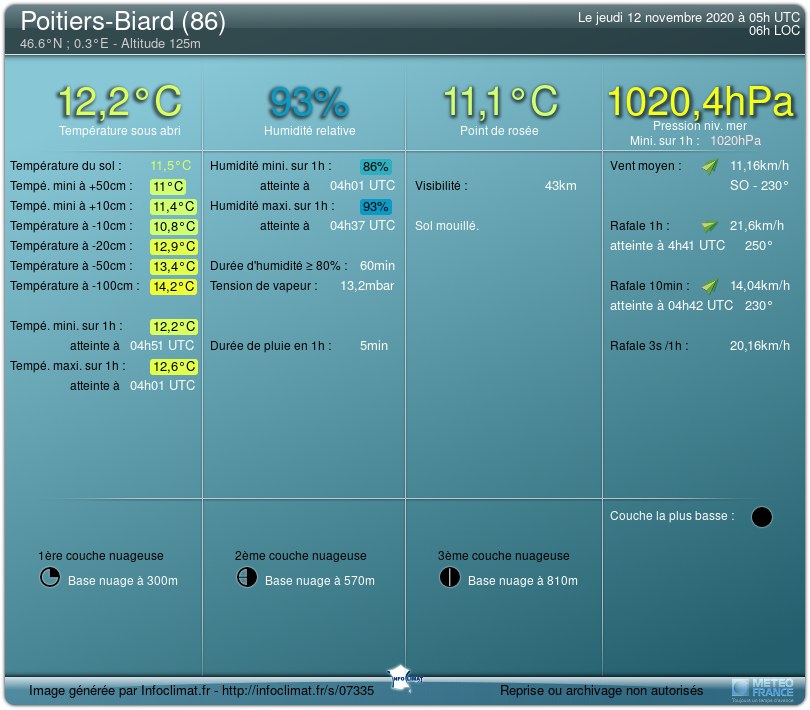Click the Sol mouillé. text
The height and width of the screenshot is (710, 810).
tap(447, 226)
